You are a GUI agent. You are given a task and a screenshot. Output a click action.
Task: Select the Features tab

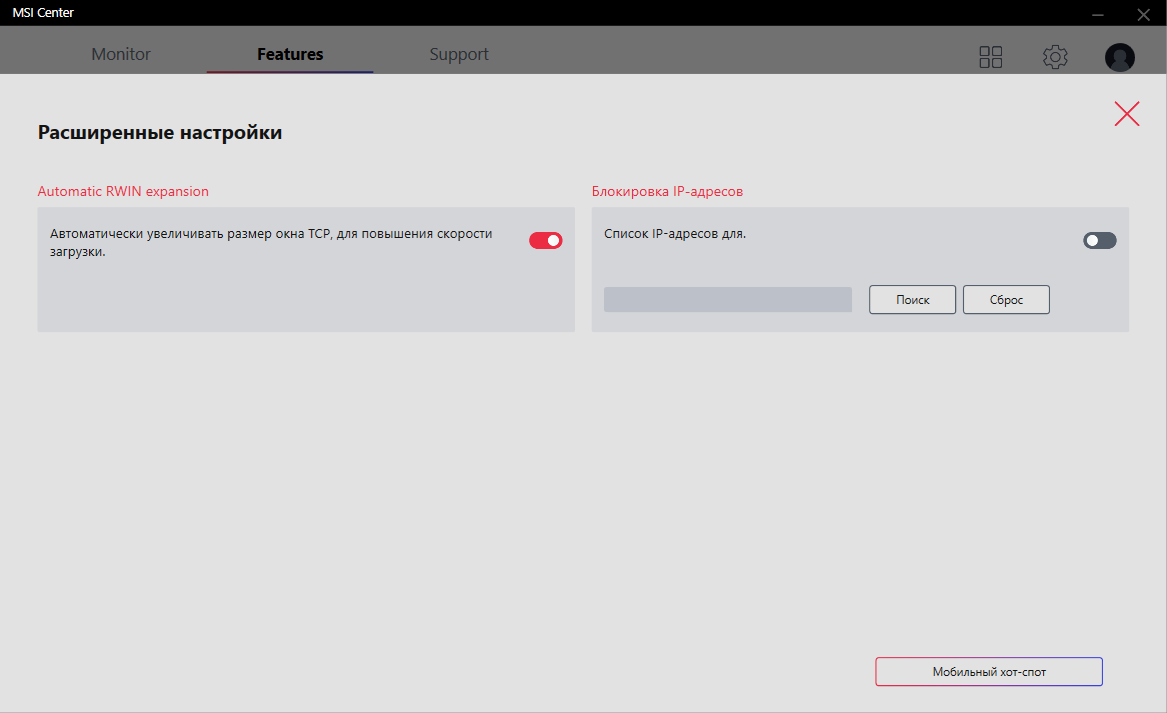(290, 54)
